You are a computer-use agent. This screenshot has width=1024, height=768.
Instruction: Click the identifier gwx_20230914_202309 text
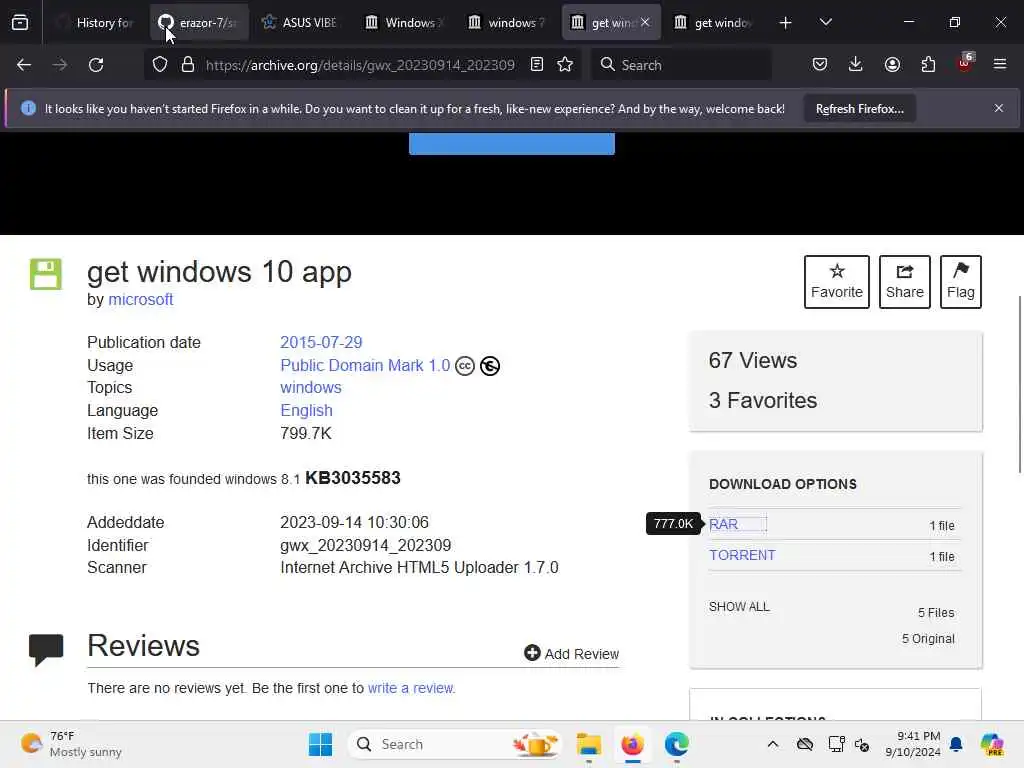click(x=366, y=545)
